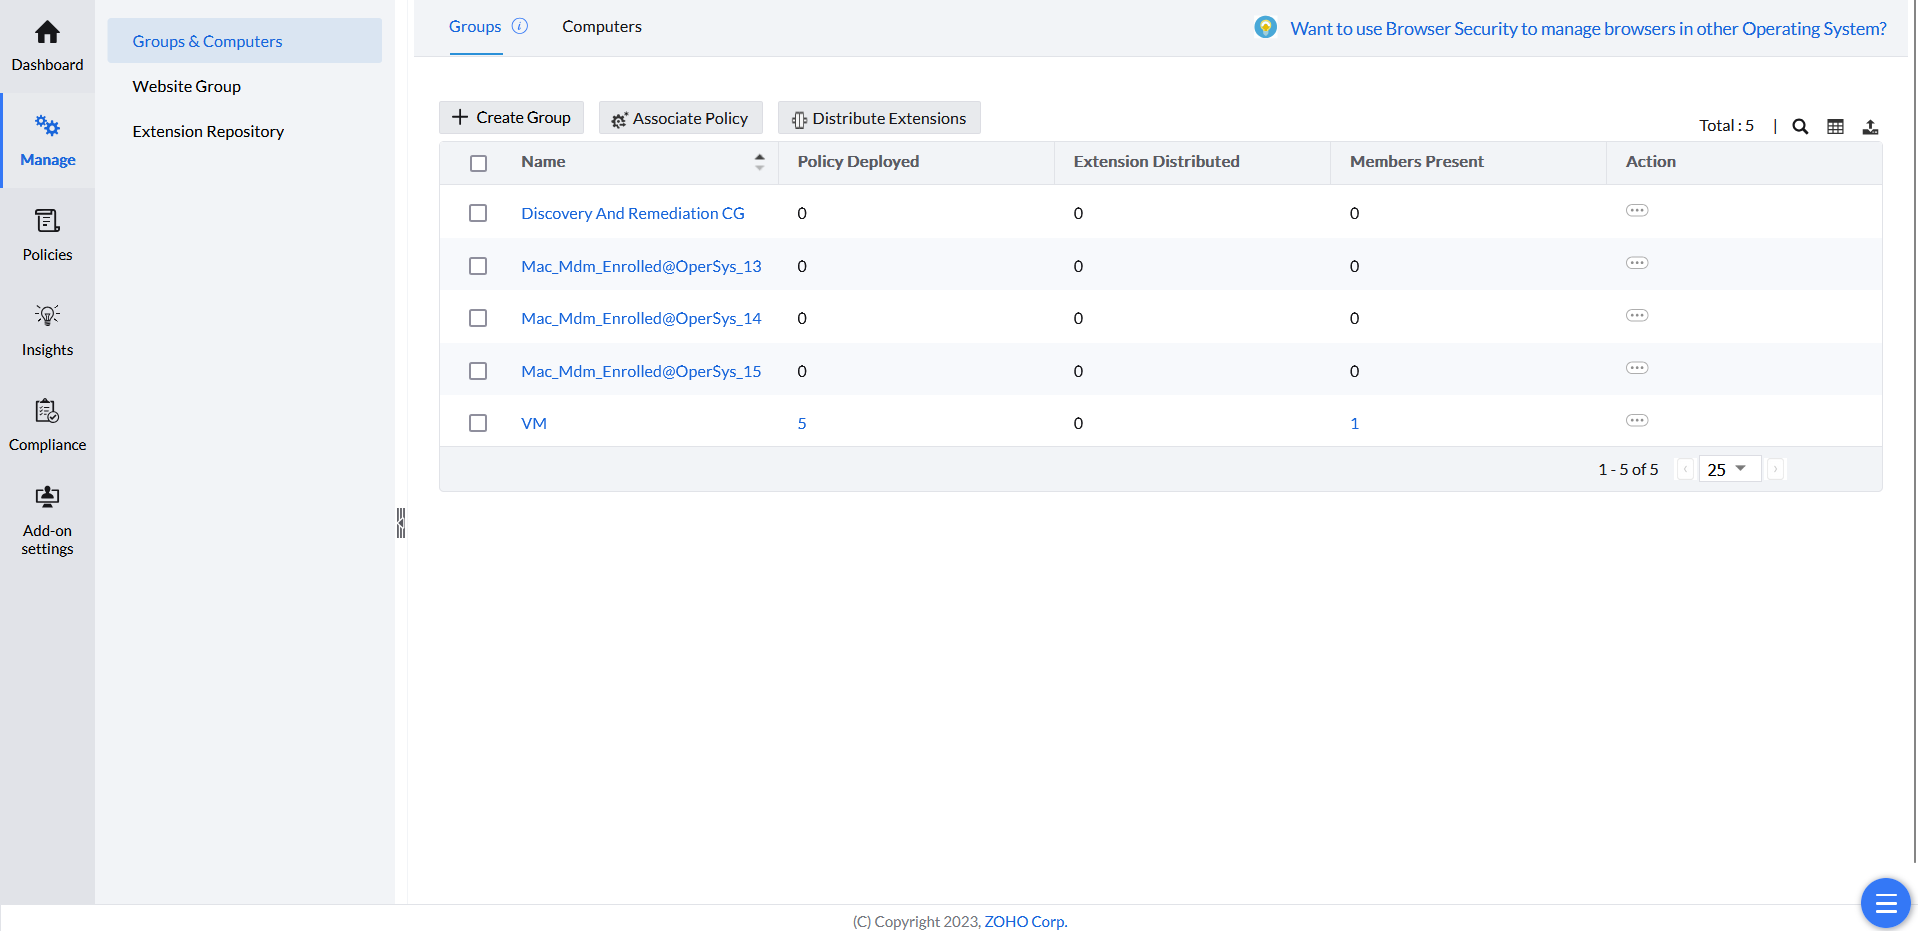Open the Mac_Mdm_Enrolled@OperSys_14 group link
1918x931 pixels.
pyautogui.click(x=641, y=319)
